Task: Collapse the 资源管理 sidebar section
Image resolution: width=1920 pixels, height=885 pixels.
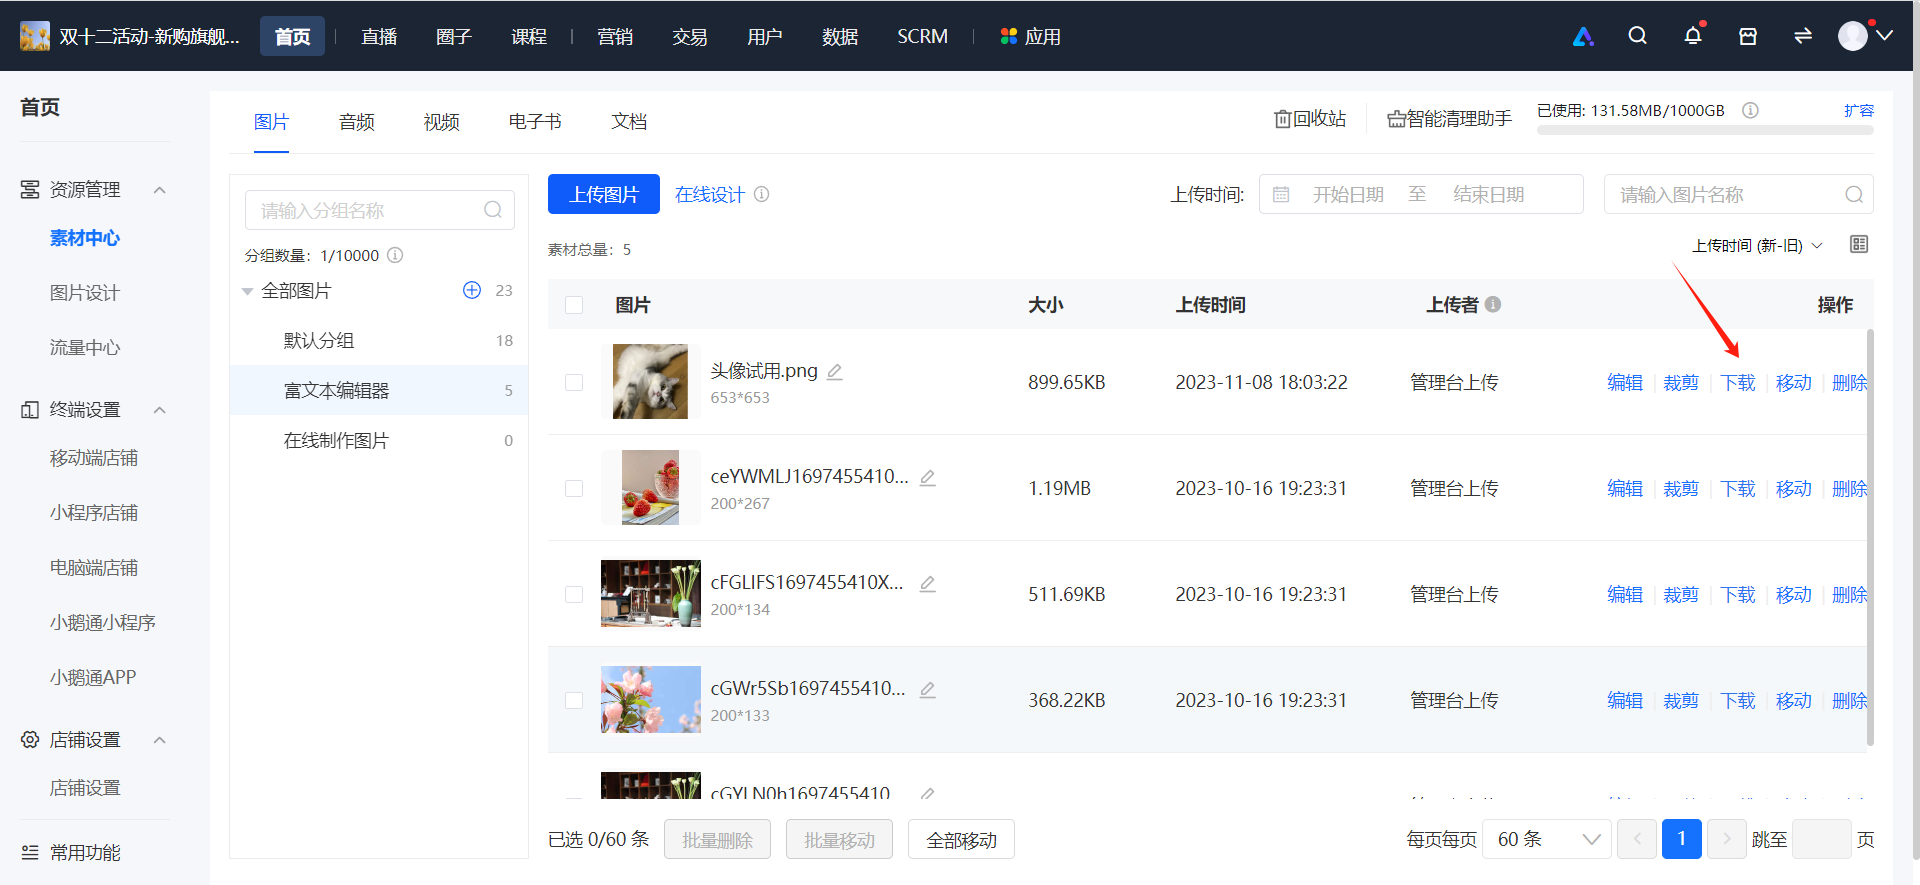Action: pos(159,190)
